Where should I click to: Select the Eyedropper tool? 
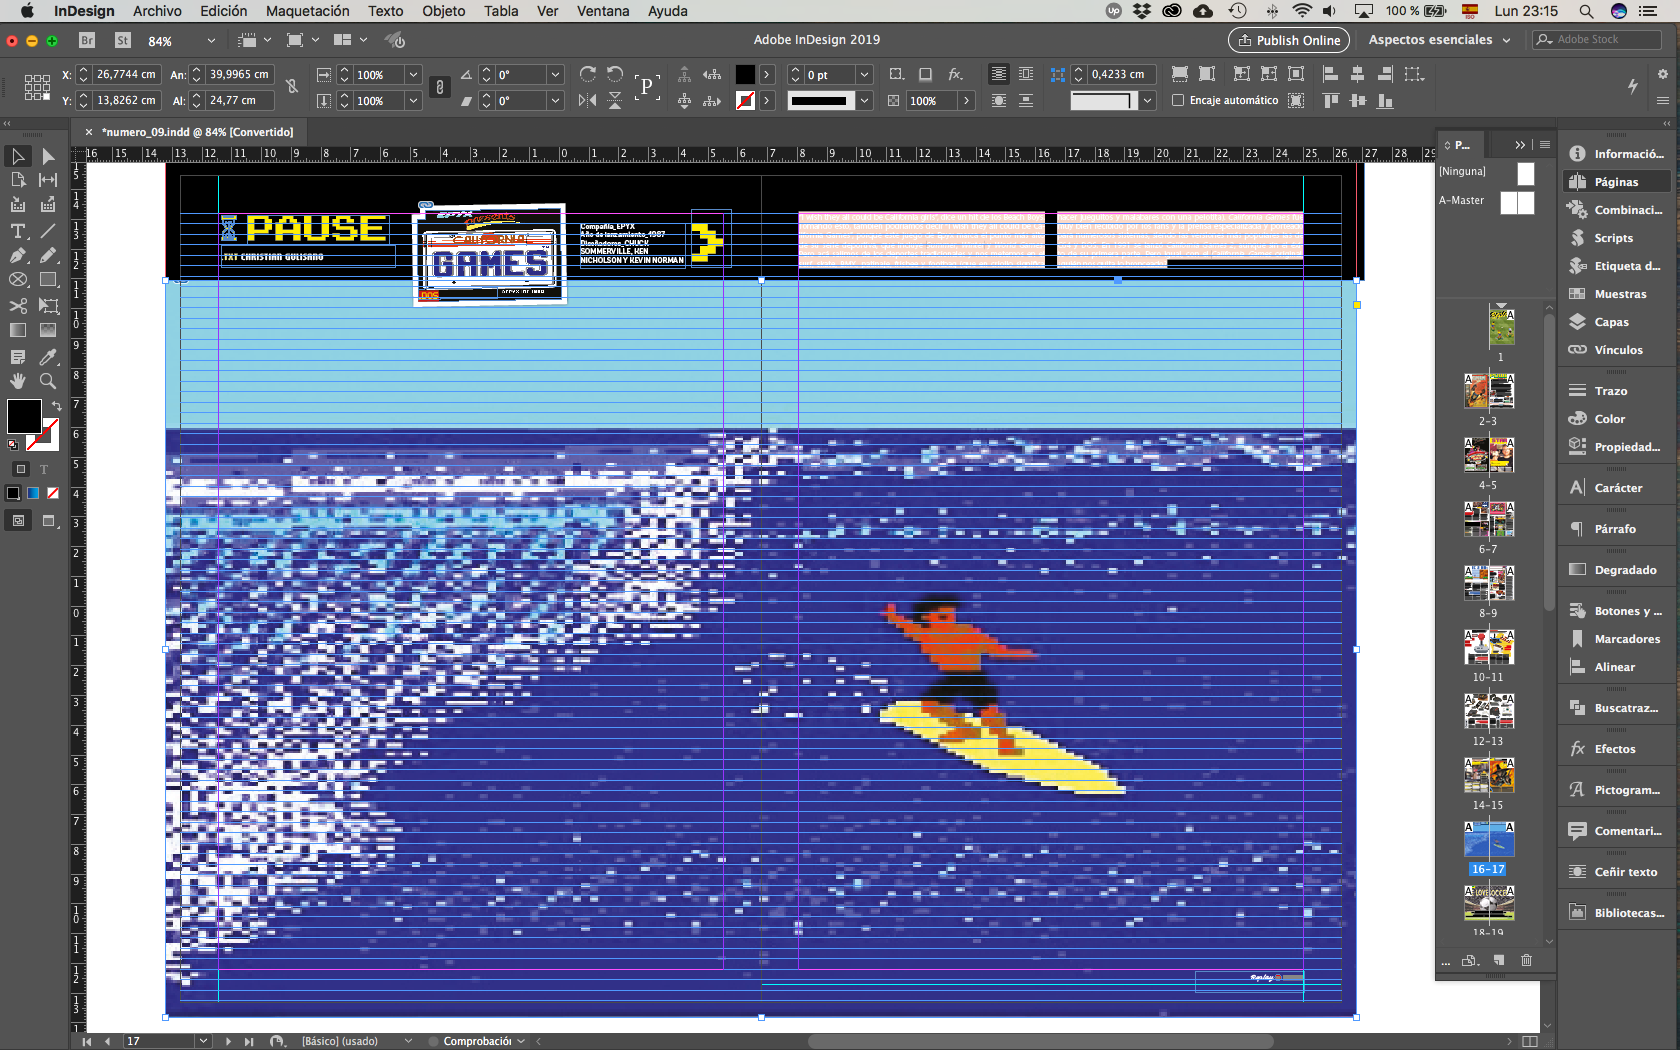tap(47, 357)
